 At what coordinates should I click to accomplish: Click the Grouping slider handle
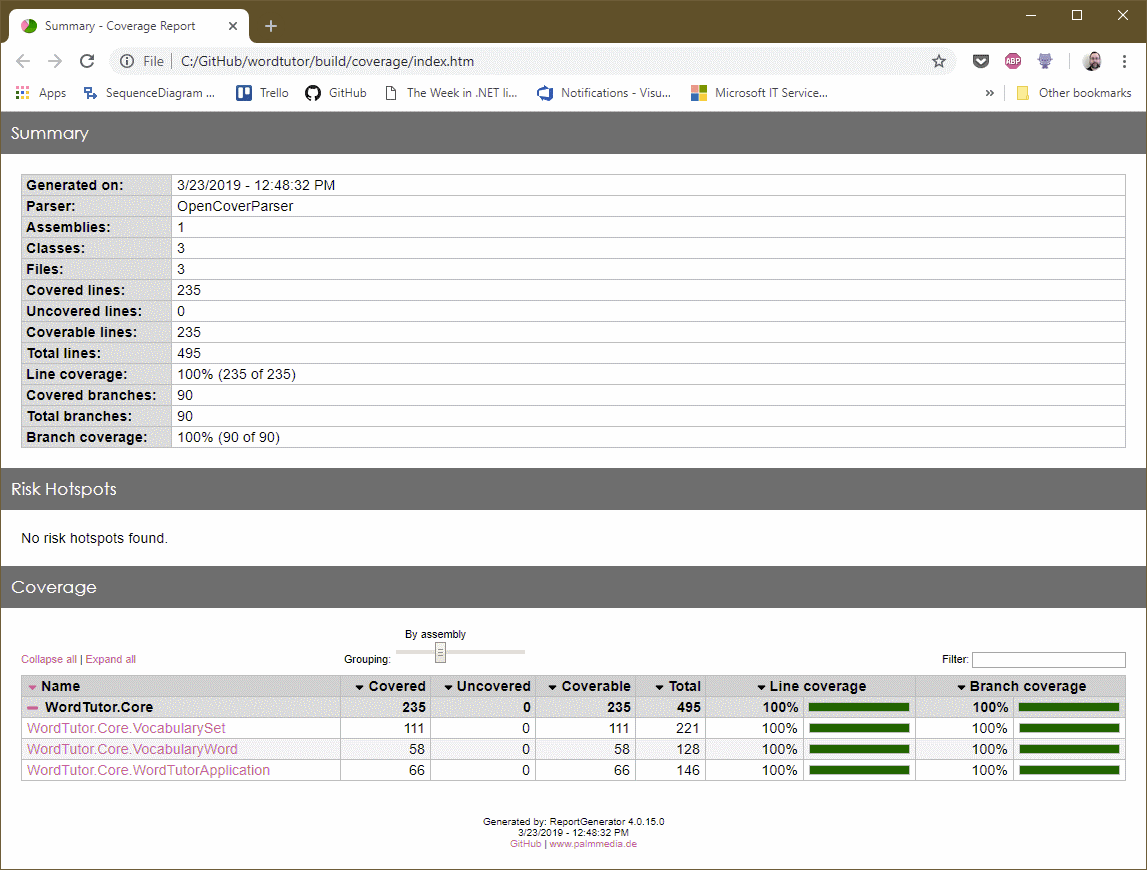point(440,652)
